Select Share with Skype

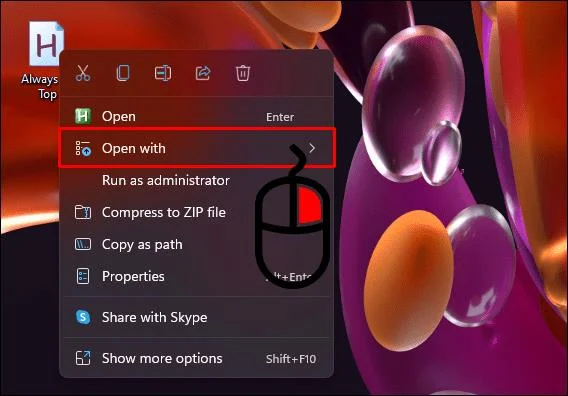pos(196,317)
